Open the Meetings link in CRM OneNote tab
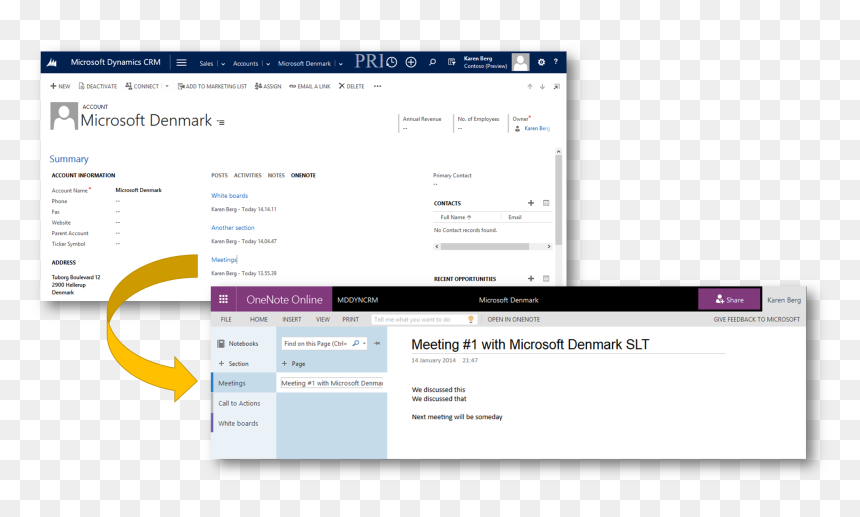This screenshot has height=517, width=860. coord(224,260)
